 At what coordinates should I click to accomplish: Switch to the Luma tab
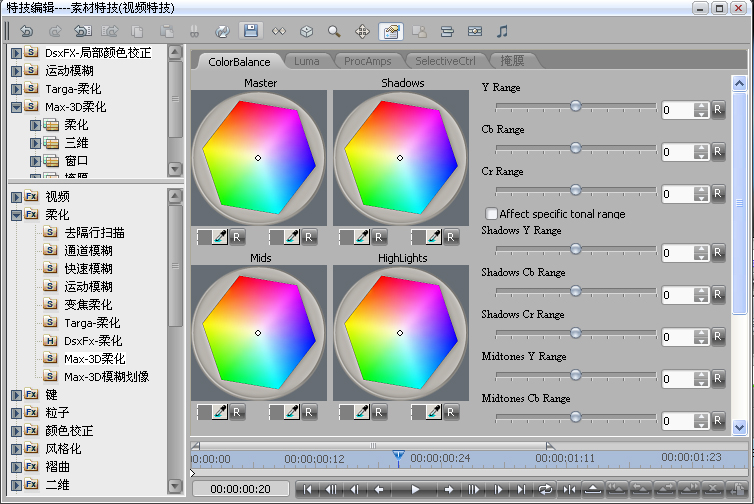pyautogui.click(x=306, y=61)
